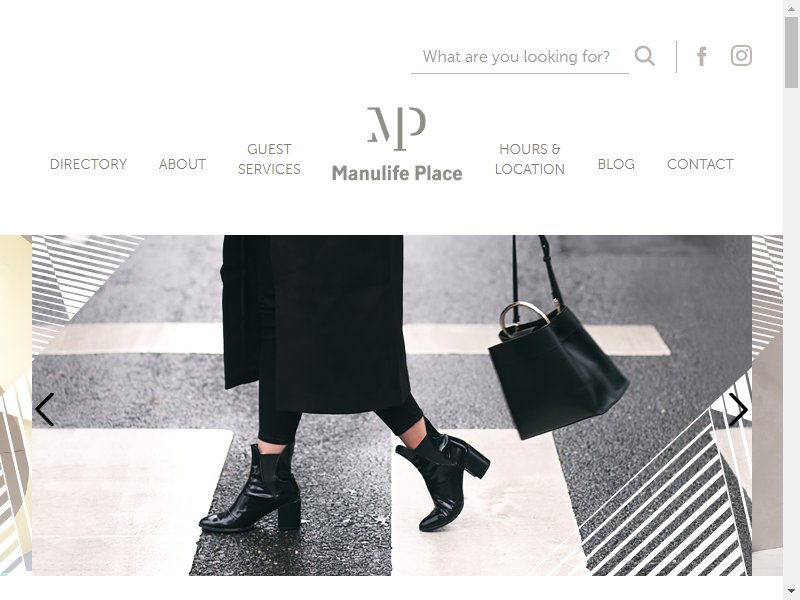The image size is (800, 600).
Task: Open the Guest Services menu
Action: click(269, 159)
